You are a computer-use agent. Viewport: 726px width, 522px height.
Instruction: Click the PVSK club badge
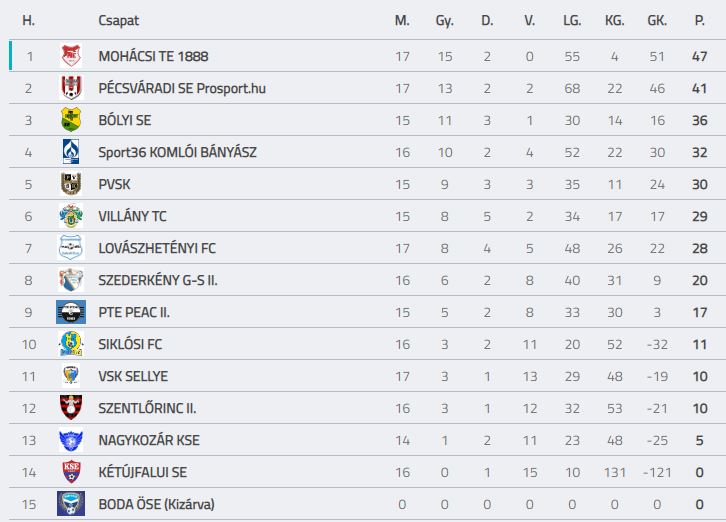(x=71, y=184)
